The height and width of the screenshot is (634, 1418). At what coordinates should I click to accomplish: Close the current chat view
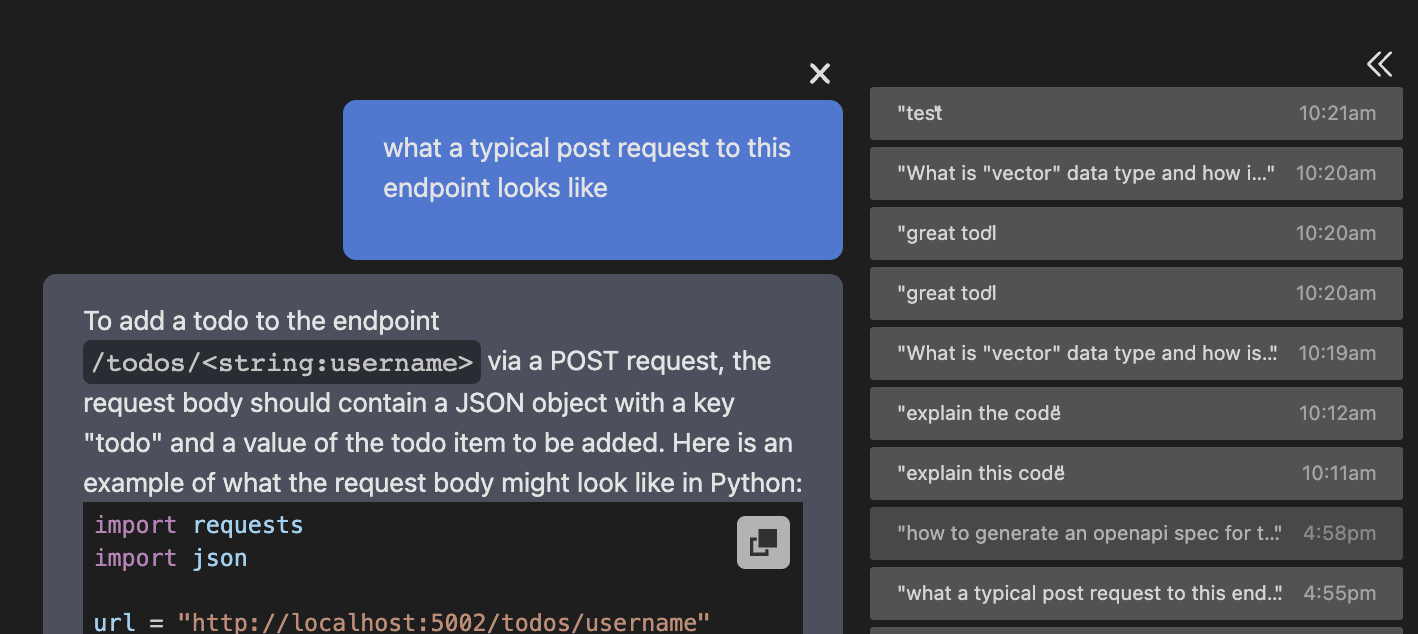(x=819, y=73)
